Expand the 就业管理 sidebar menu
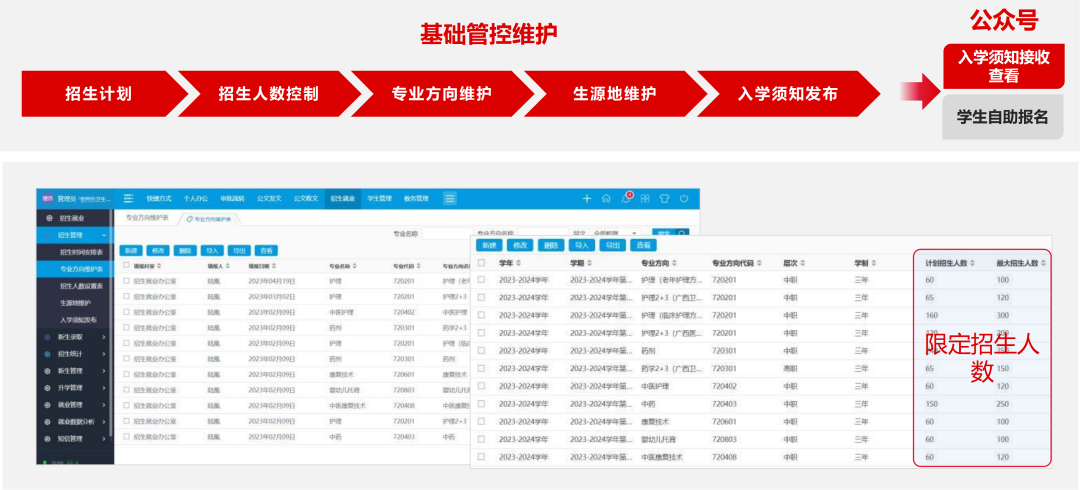Viewport: 1080px width, 490px height. coord(74,405)
